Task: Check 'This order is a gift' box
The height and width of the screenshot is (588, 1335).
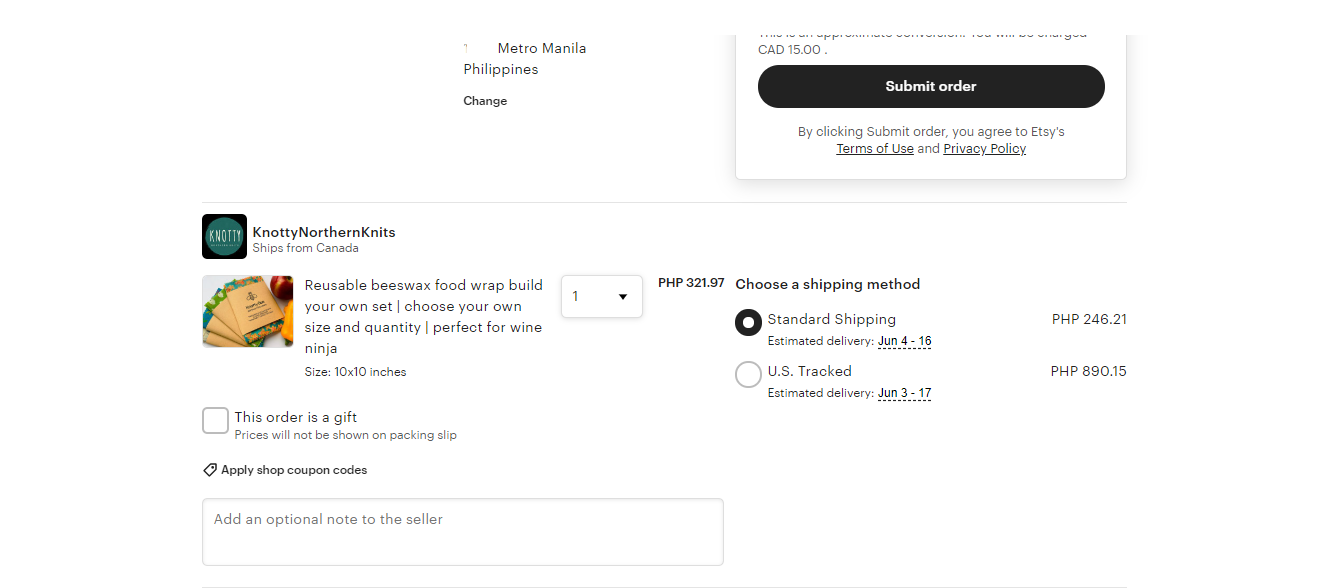Action: click(x=215, y=421)
